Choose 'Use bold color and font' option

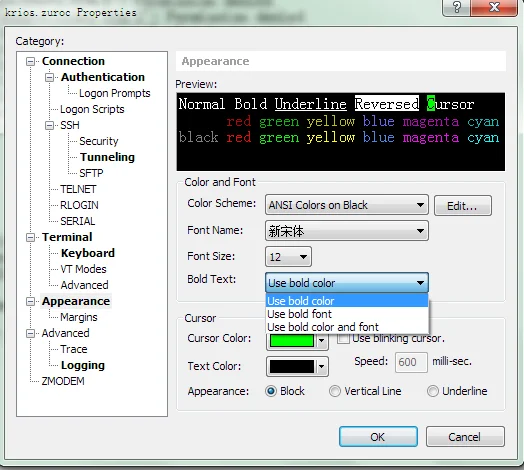tap(347, 327)
